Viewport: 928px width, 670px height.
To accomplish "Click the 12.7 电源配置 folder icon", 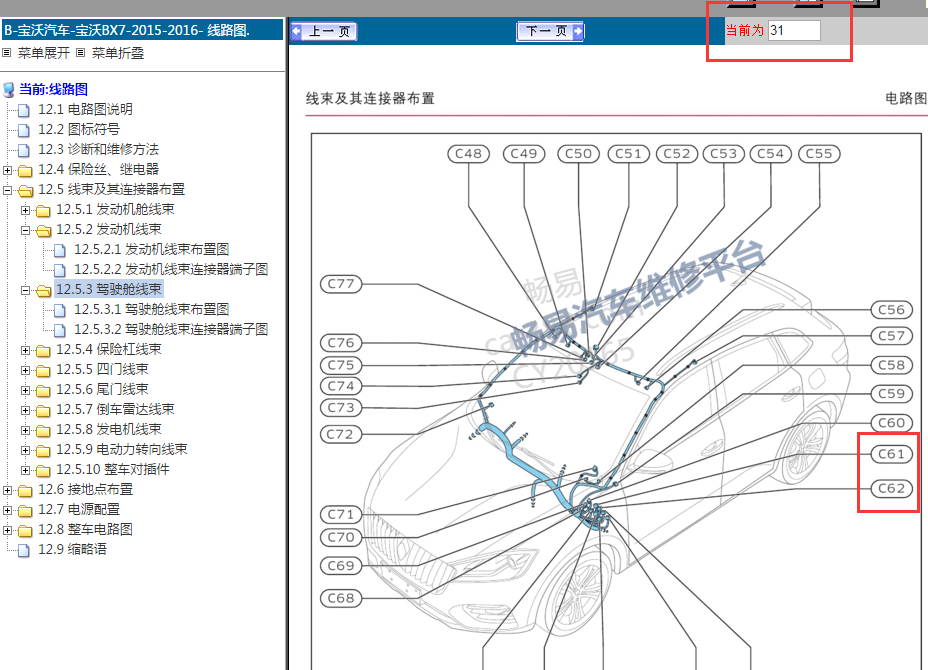I will (25, 510).
